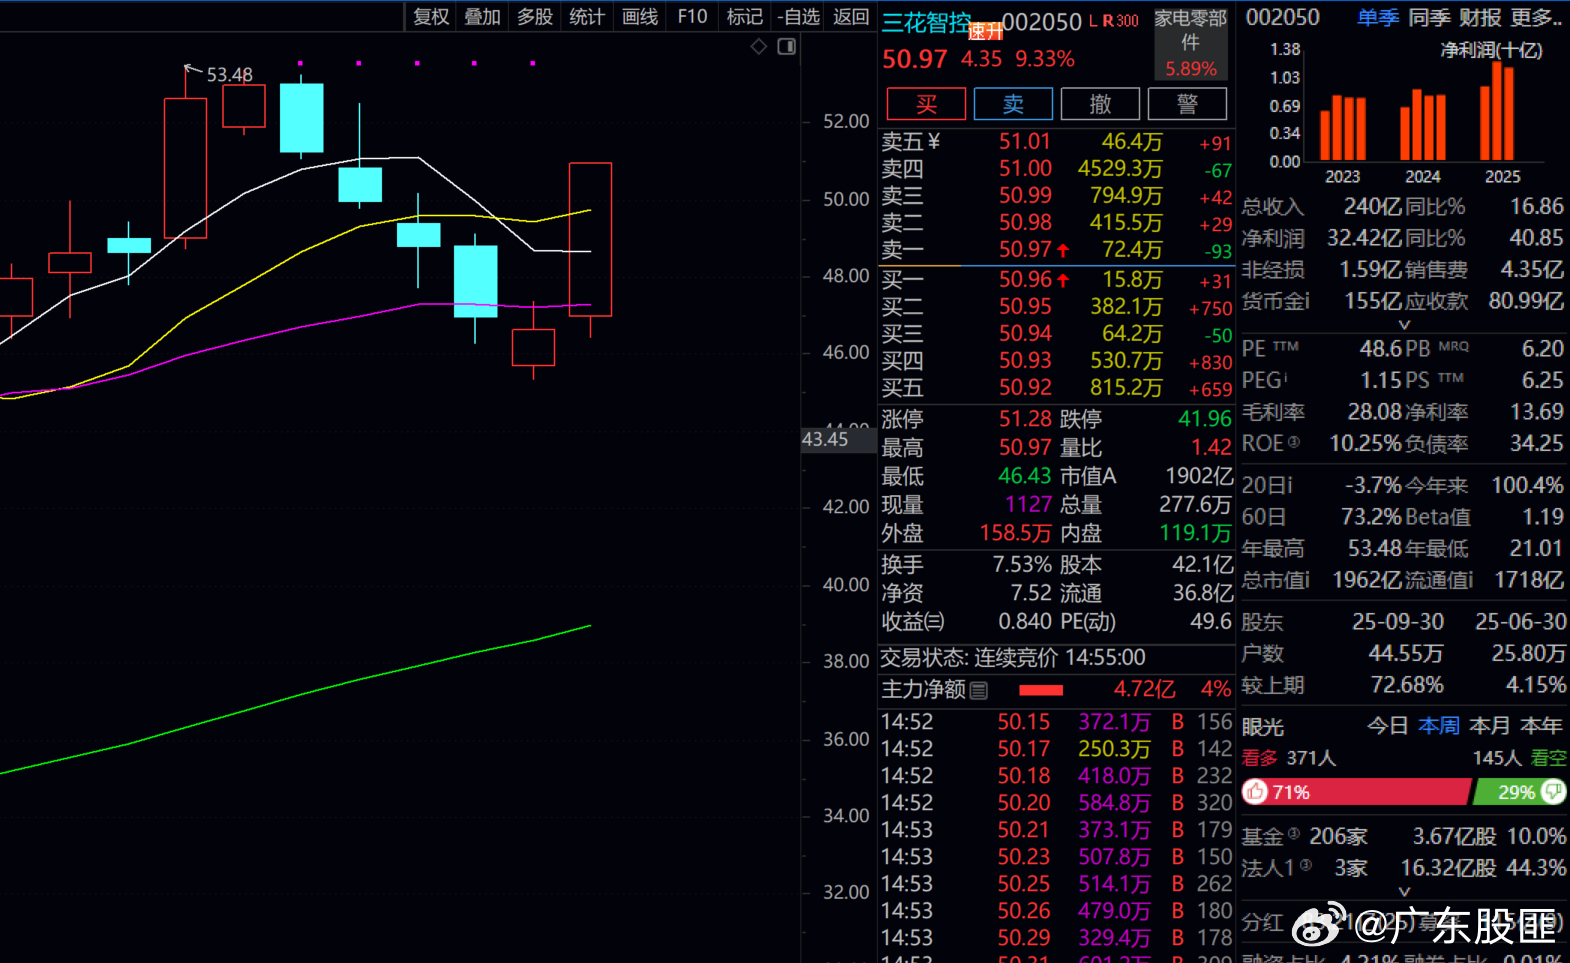
Task: Click the 25-09-30 shareholder date
Action: (x=1398, y=622)
